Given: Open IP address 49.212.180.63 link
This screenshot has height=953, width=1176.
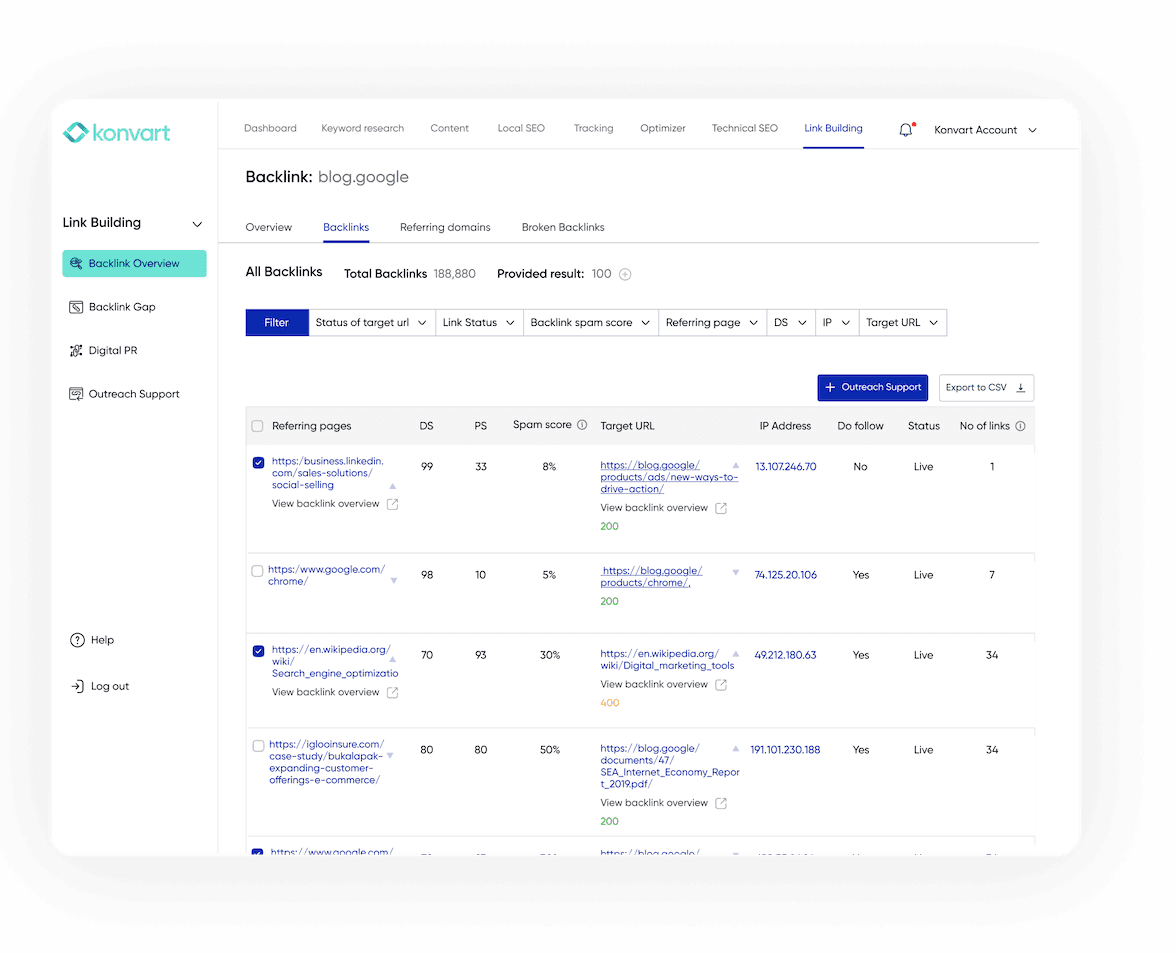Looking at the screenshot, I should [785, 655].
